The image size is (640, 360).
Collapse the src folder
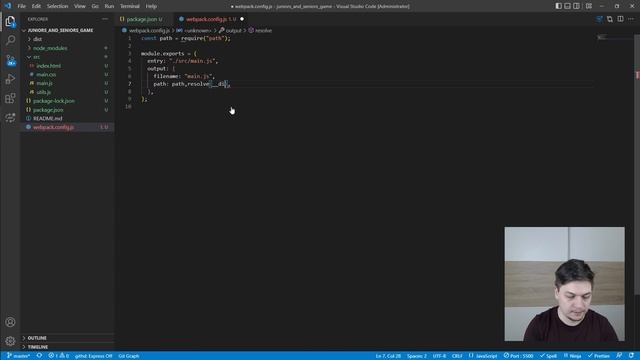(36, 57)
